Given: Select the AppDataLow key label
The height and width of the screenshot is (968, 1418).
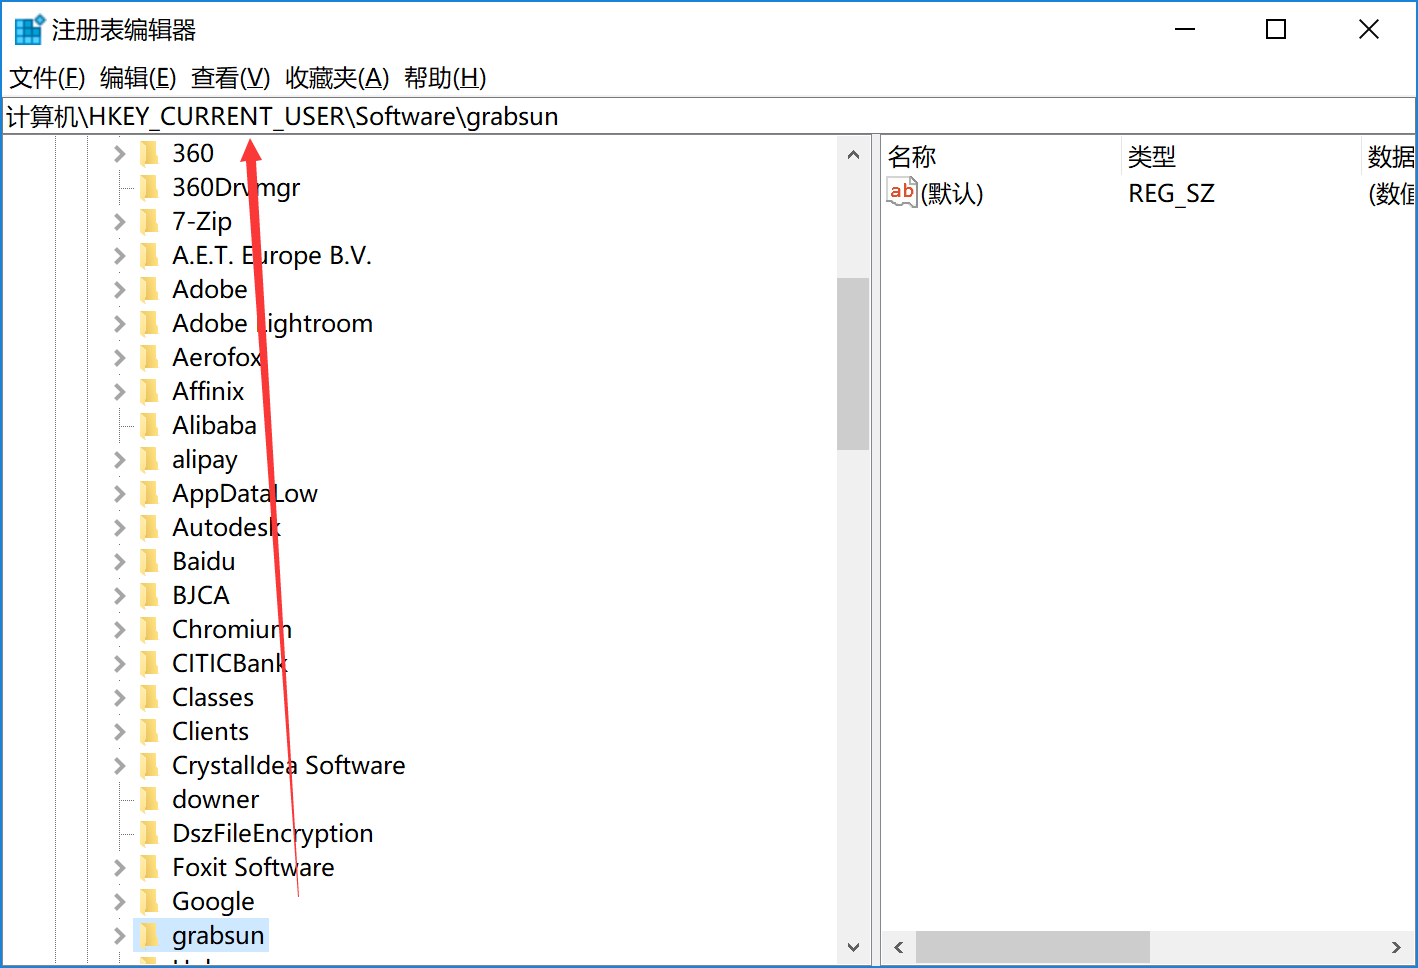Looking at the screenshot, I should (245, 493).
